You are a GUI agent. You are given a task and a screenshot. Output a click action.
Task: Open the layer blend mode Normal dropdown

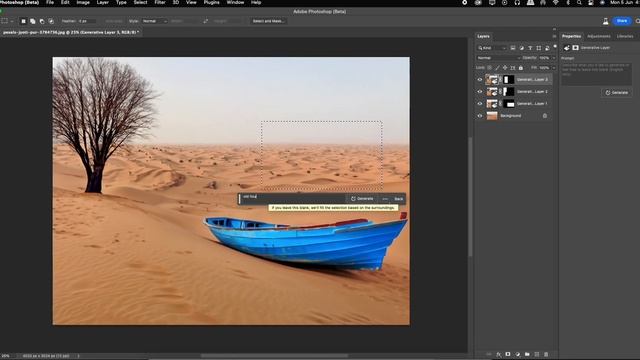point(498,58)
